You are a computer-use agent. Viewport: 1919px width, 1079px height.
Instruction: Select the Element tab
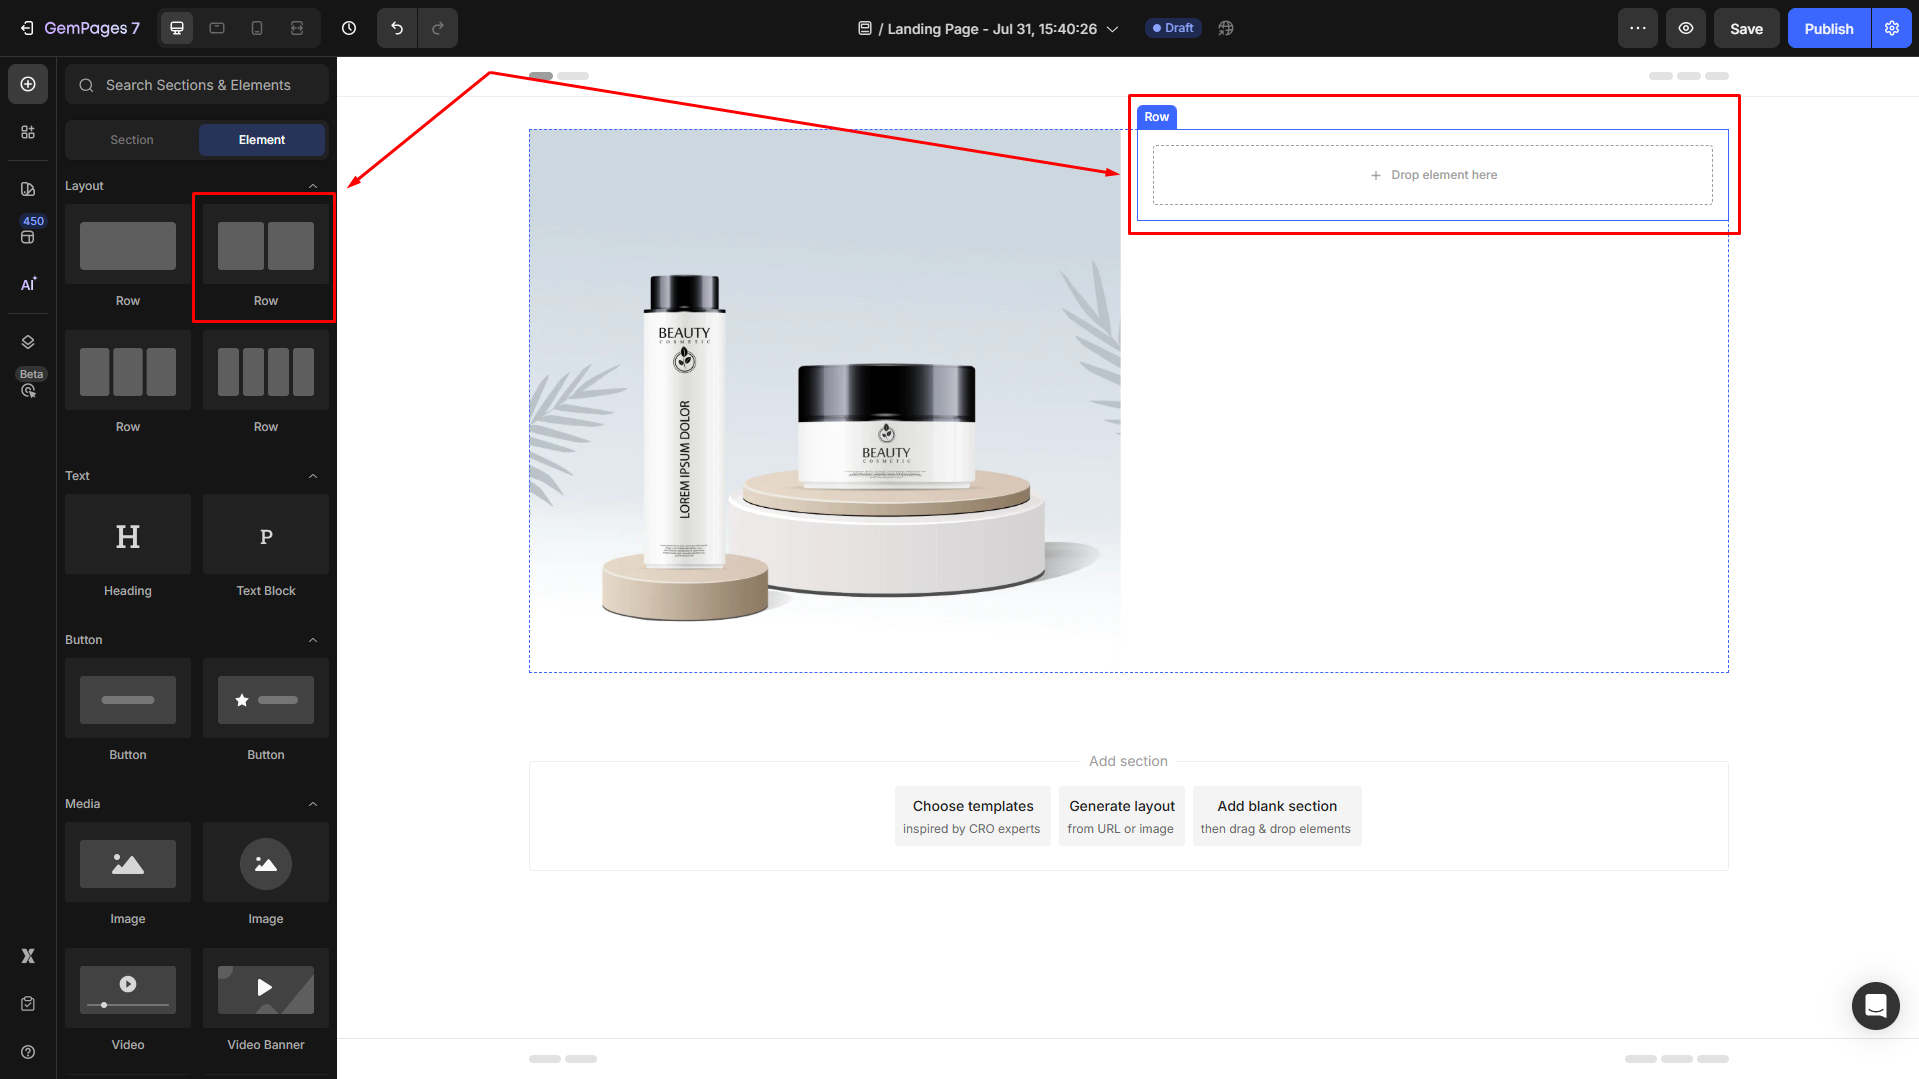tap(262, 140)
